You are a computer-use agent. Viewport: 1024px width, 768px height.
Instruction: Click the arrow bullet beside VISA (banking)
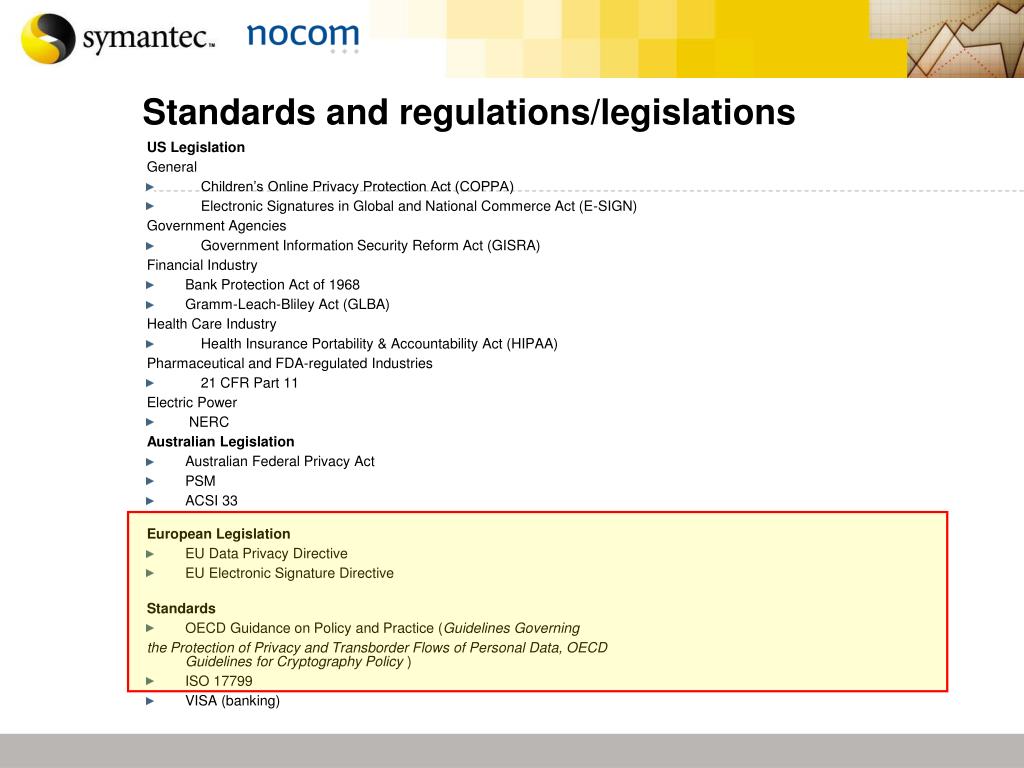[150, 701]
